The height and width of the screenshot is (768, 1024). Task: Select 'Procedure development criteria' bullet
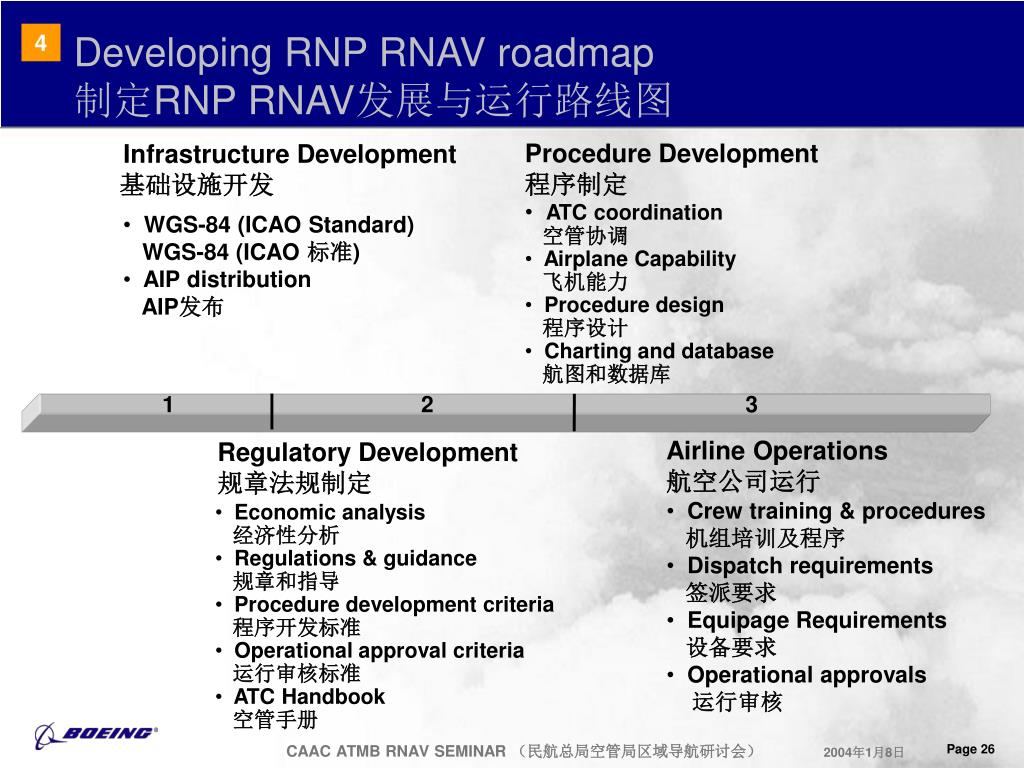[394, 605]
